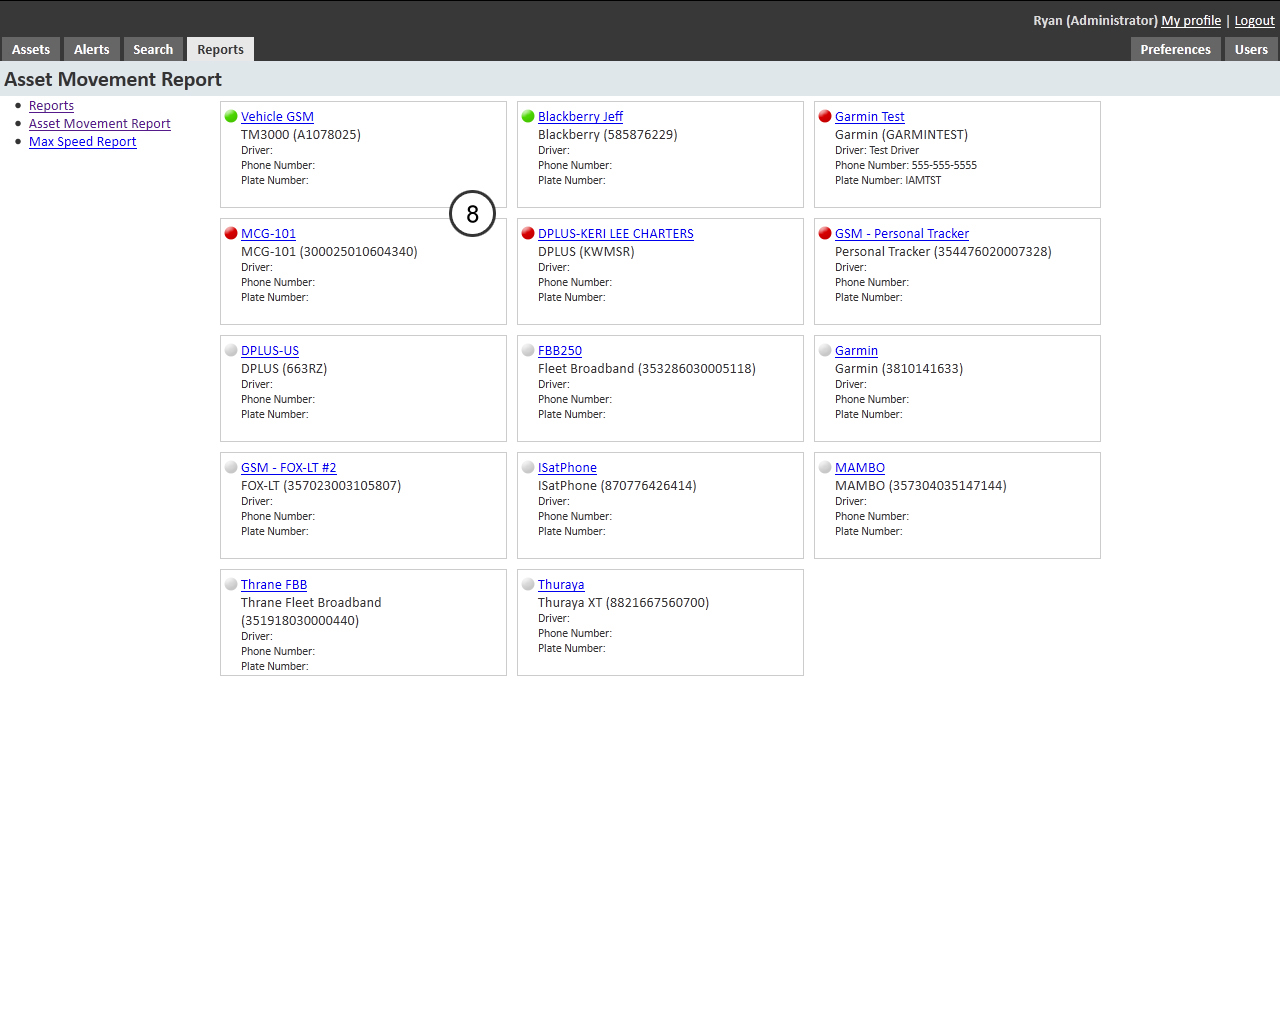Go to the Search tab

coord(153,50)
